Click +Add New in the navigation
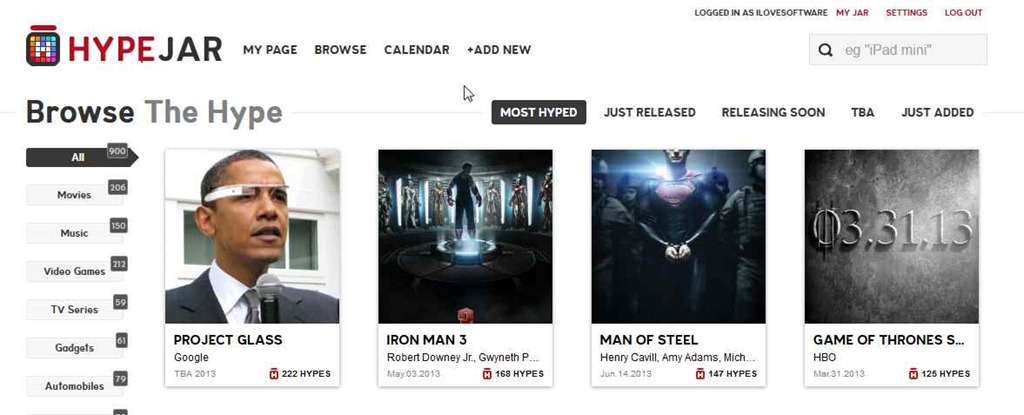This screenshot has width=1024, height=415. (x=499, y=50)
